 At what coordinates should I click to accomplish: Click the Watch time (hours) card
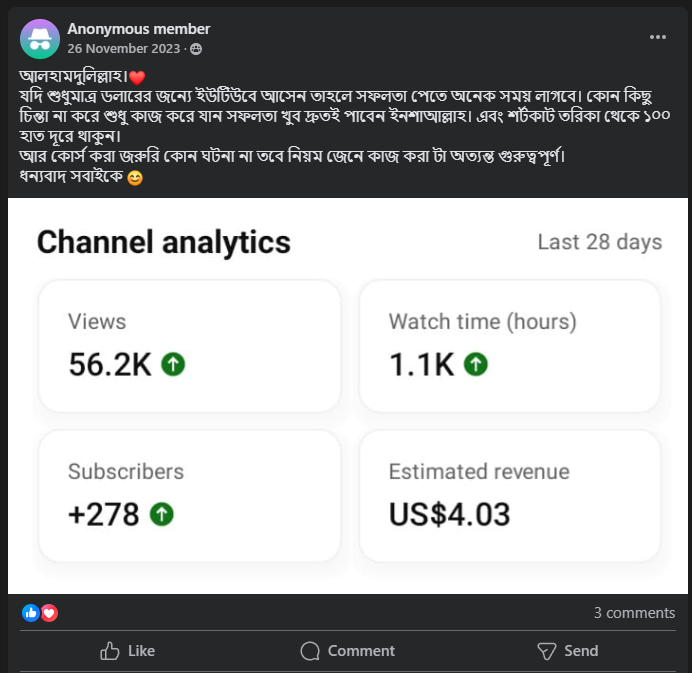coord(509,345)
